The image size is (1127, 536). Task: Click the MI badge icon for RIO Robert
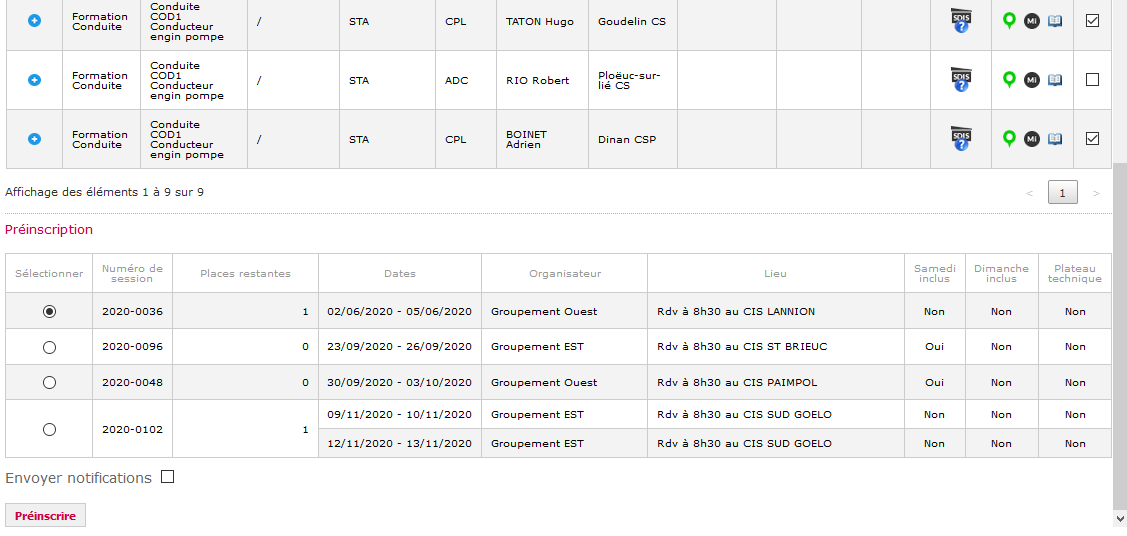tap(1032, 80)
